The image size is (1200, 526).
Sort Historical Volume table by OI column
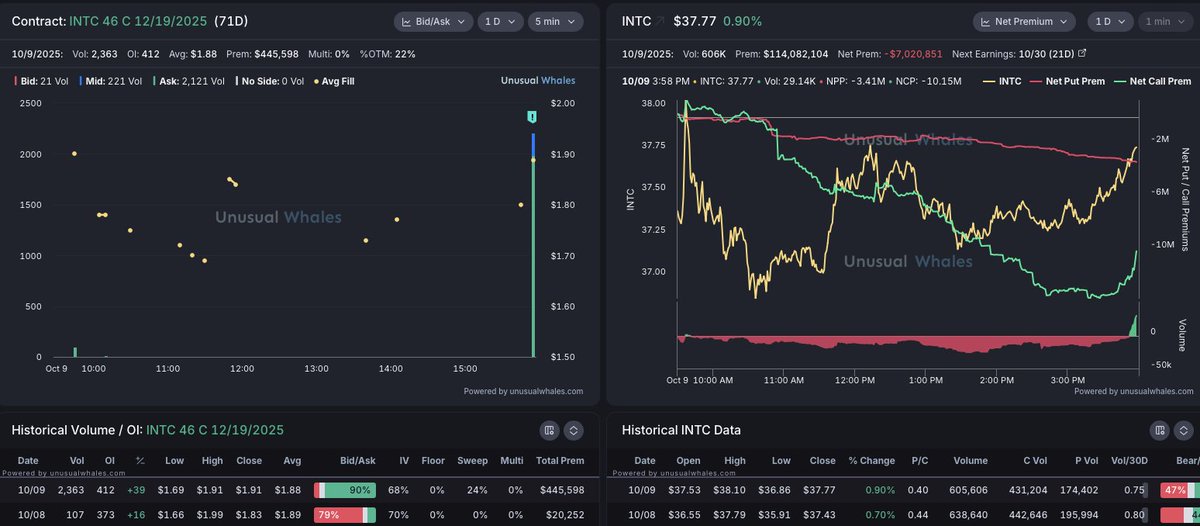coord(110,461)
